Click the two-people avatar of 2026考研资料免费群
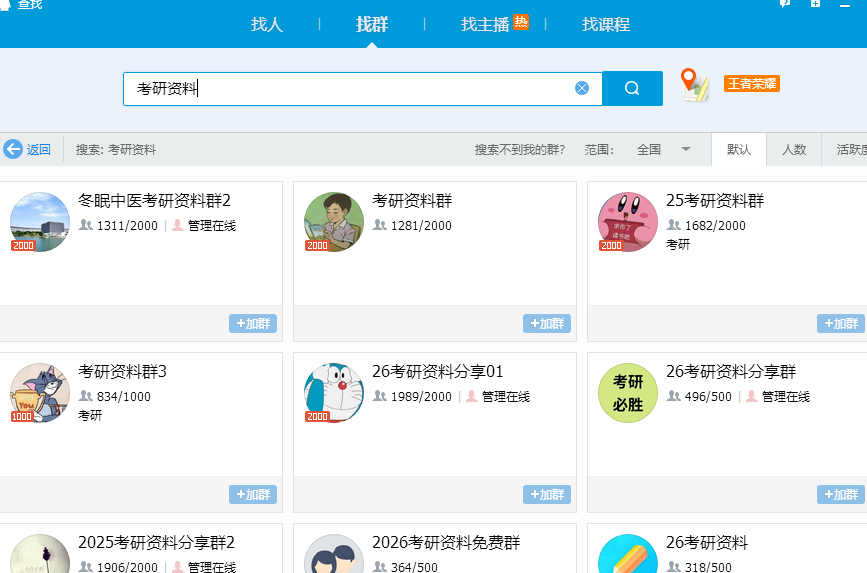Viewport: 867px width, 573px height. click(x=334, y=554)
